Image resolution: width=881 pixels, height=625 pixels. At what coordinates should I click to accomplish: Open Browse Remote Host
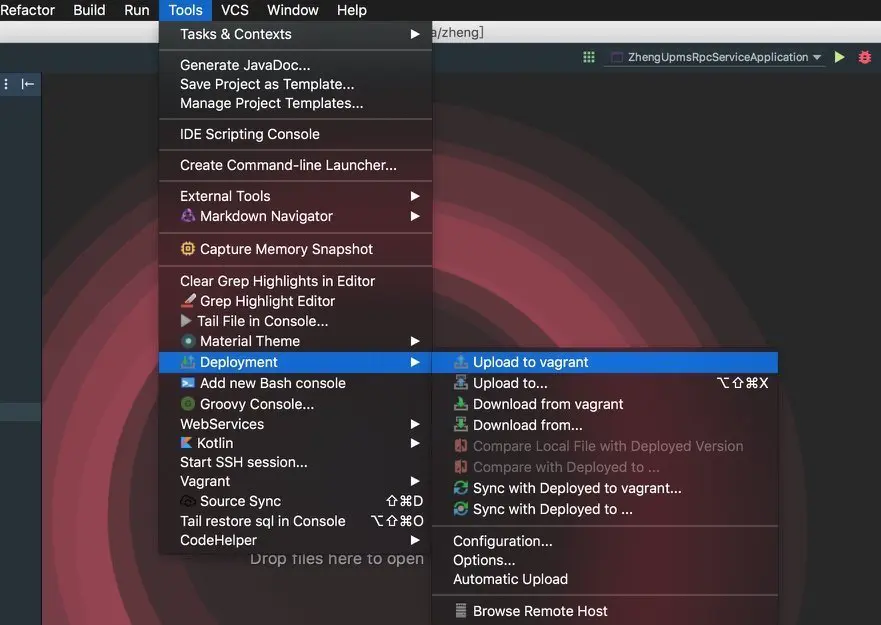coord(539,611)
